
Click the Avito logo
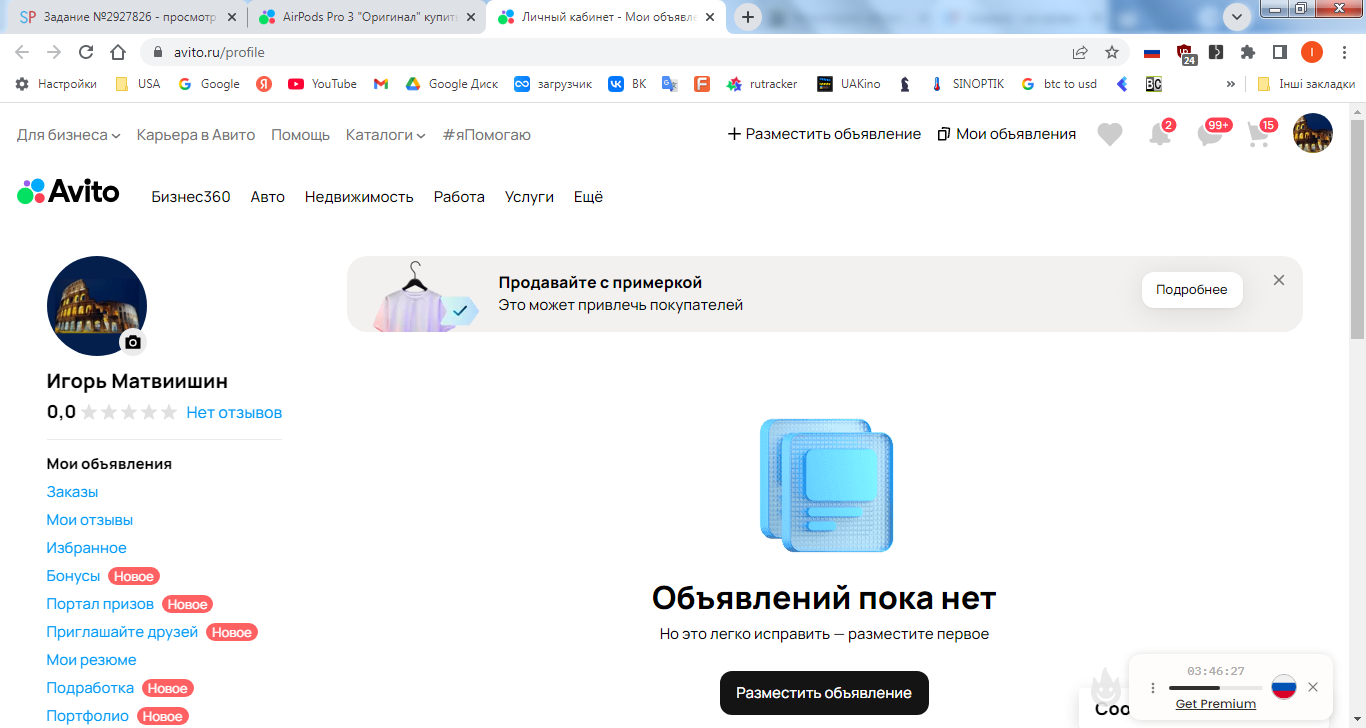[68, 191]
